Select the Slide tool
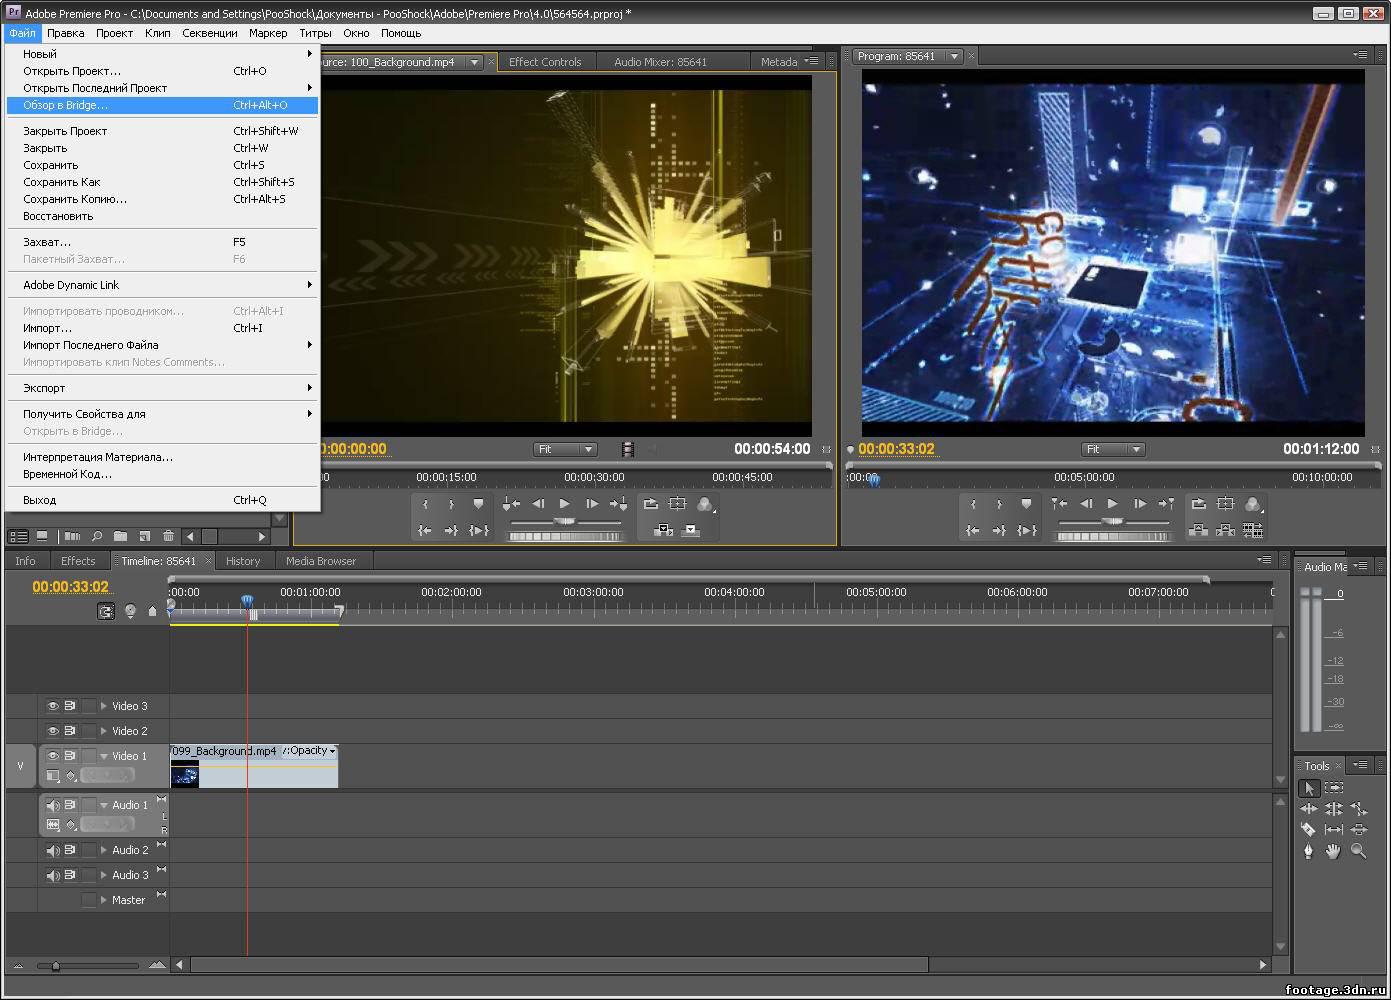 pyautogui.click(x=1358, y=830)
